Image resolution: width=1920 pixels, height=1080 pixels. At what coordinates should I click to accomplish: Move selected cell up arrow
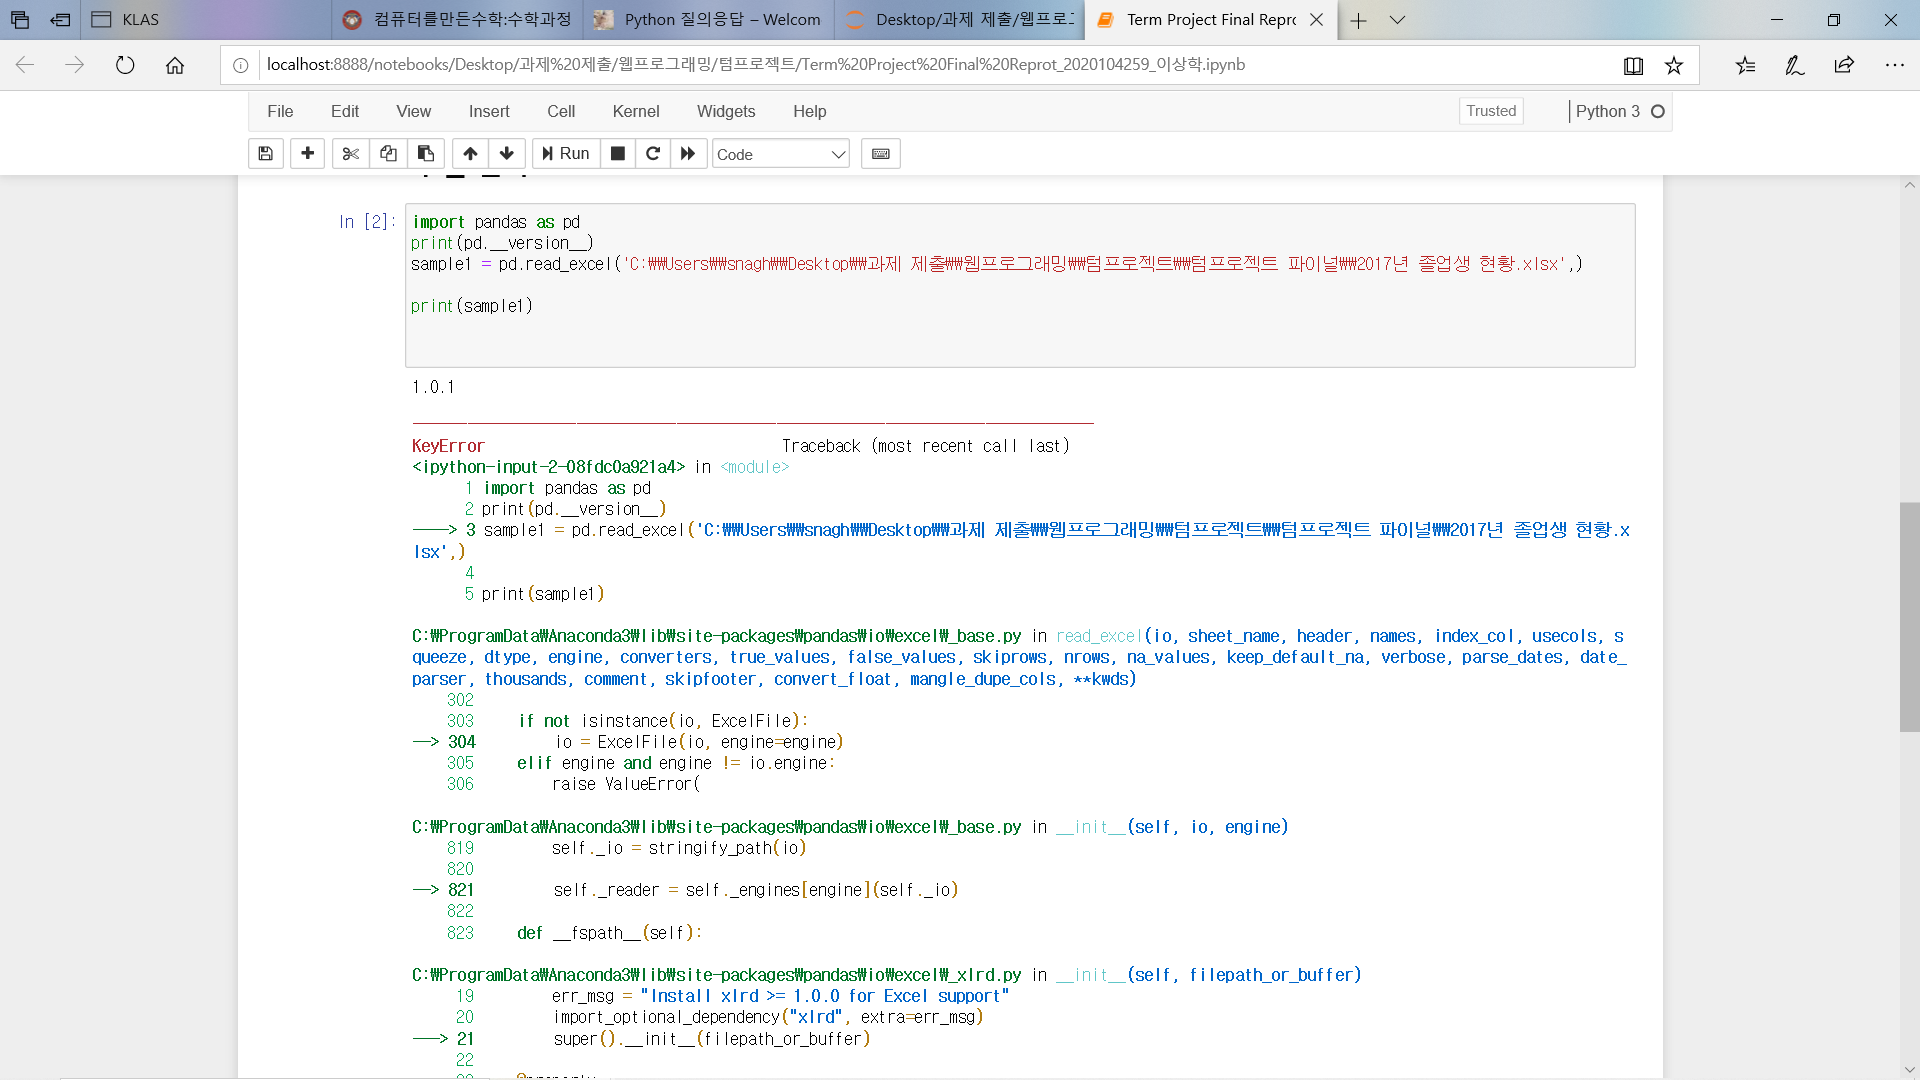click(470, 154)
